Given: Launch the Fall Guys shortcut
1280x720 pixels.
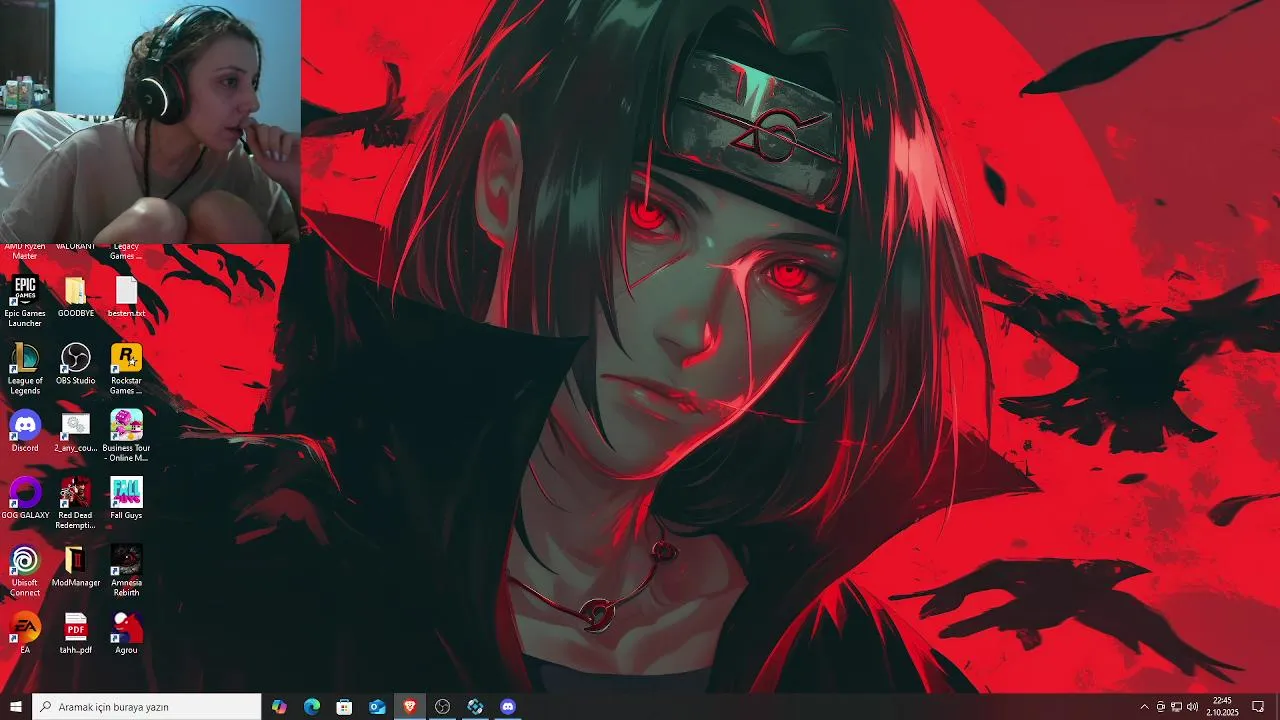Looking at the screenshot, I should (126, 499).
